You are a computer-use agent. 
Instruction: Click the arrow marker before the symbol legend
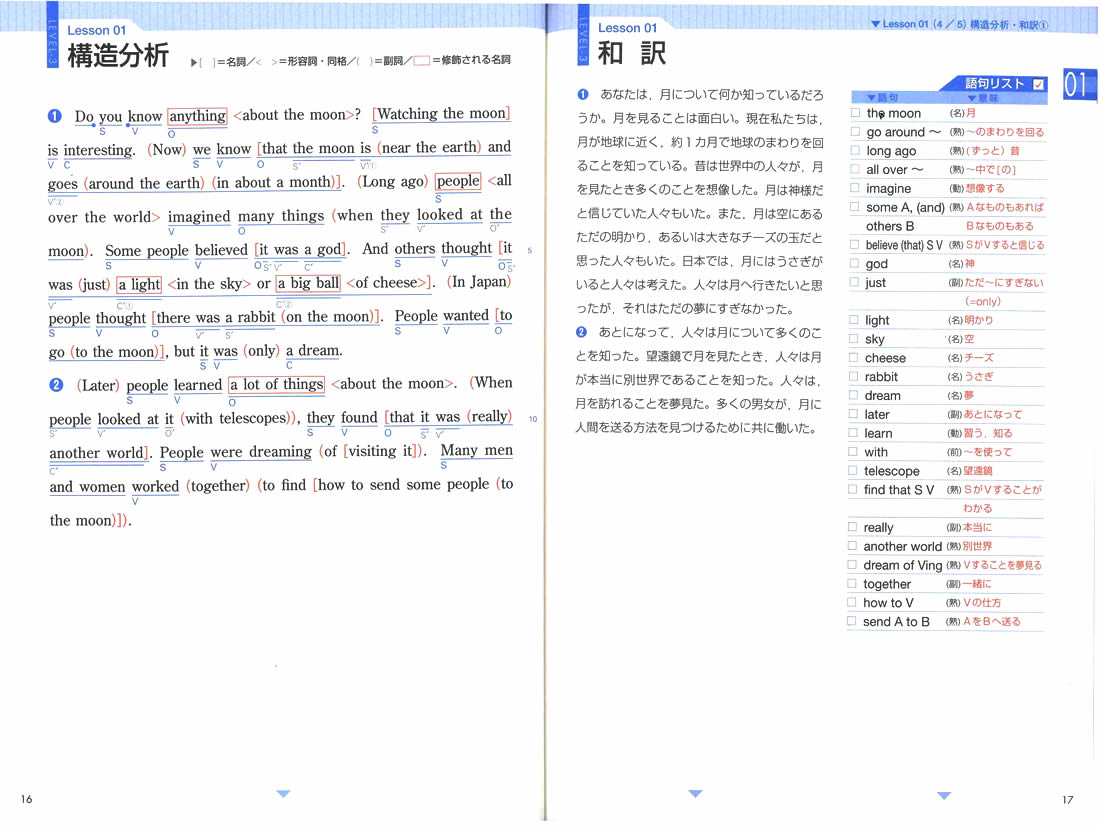coord(194,62)
